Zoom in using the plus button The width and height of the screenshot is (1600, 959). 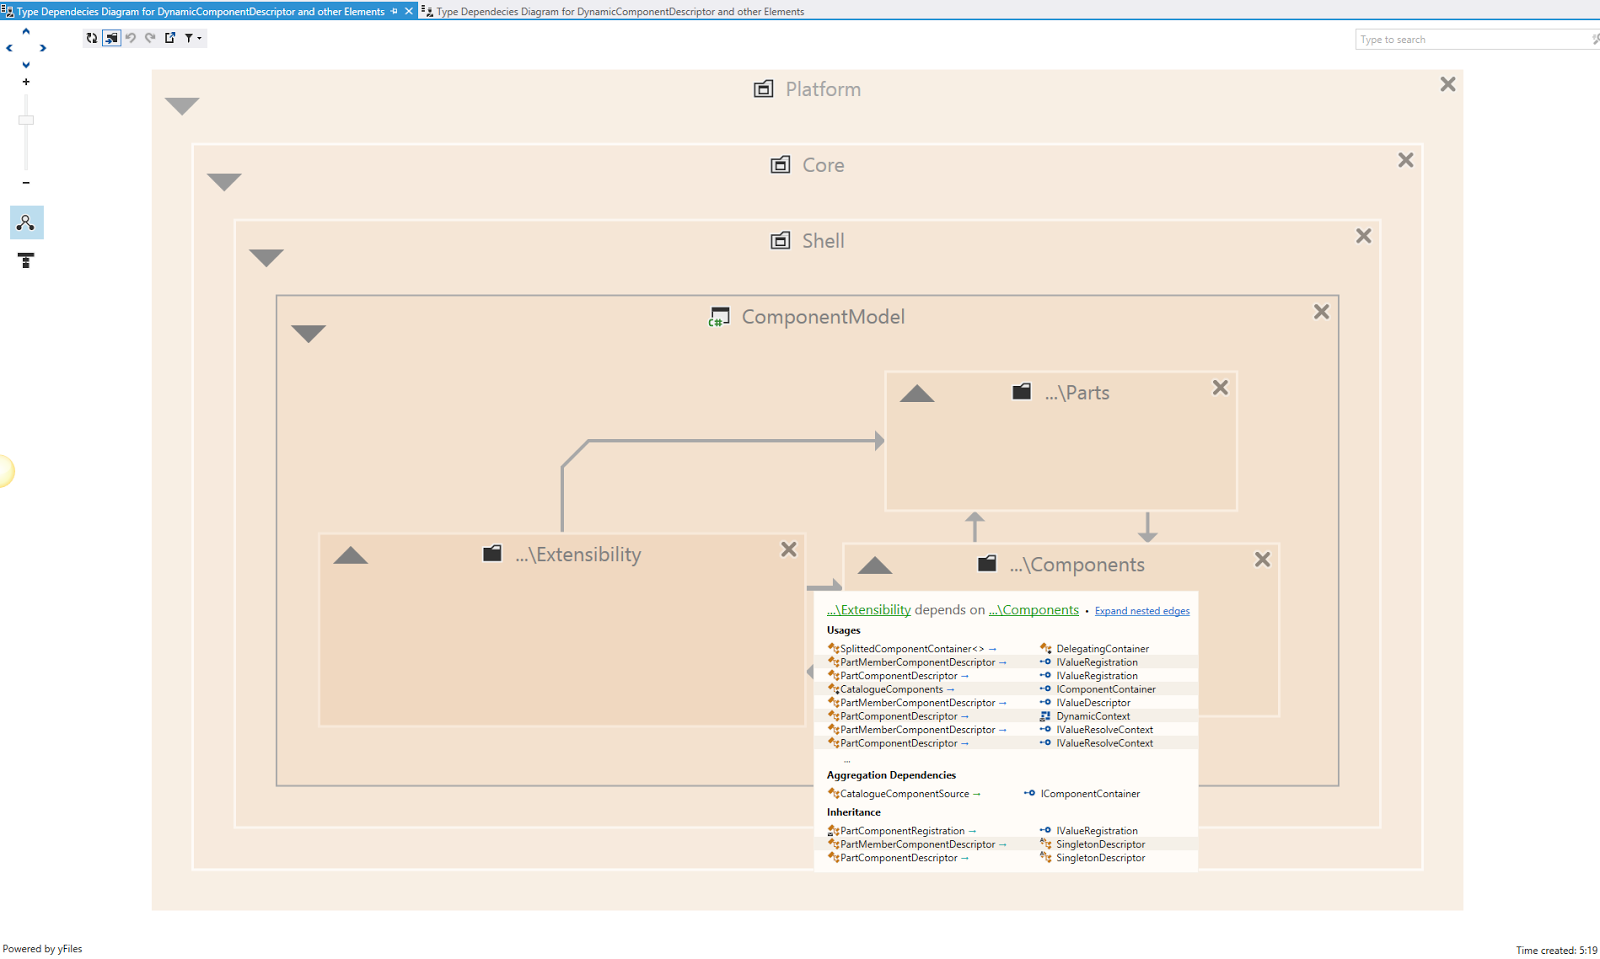(x=26, y=82)
